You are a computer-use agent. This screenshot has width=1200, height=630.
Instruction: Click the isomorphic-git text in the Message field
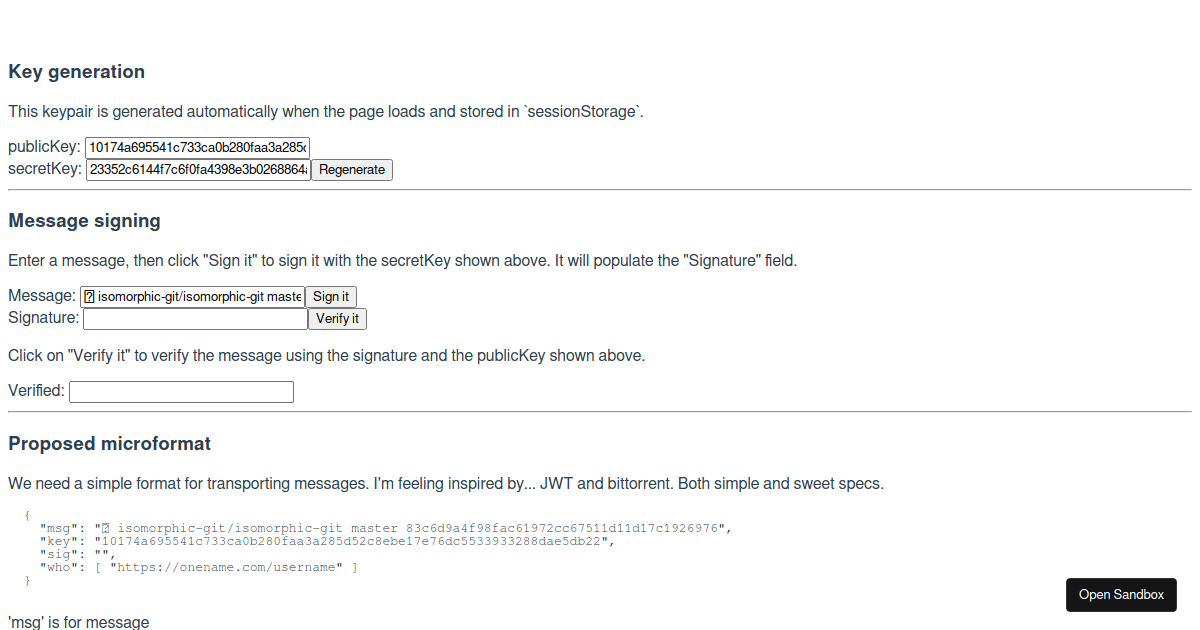[x=160, y=296]
